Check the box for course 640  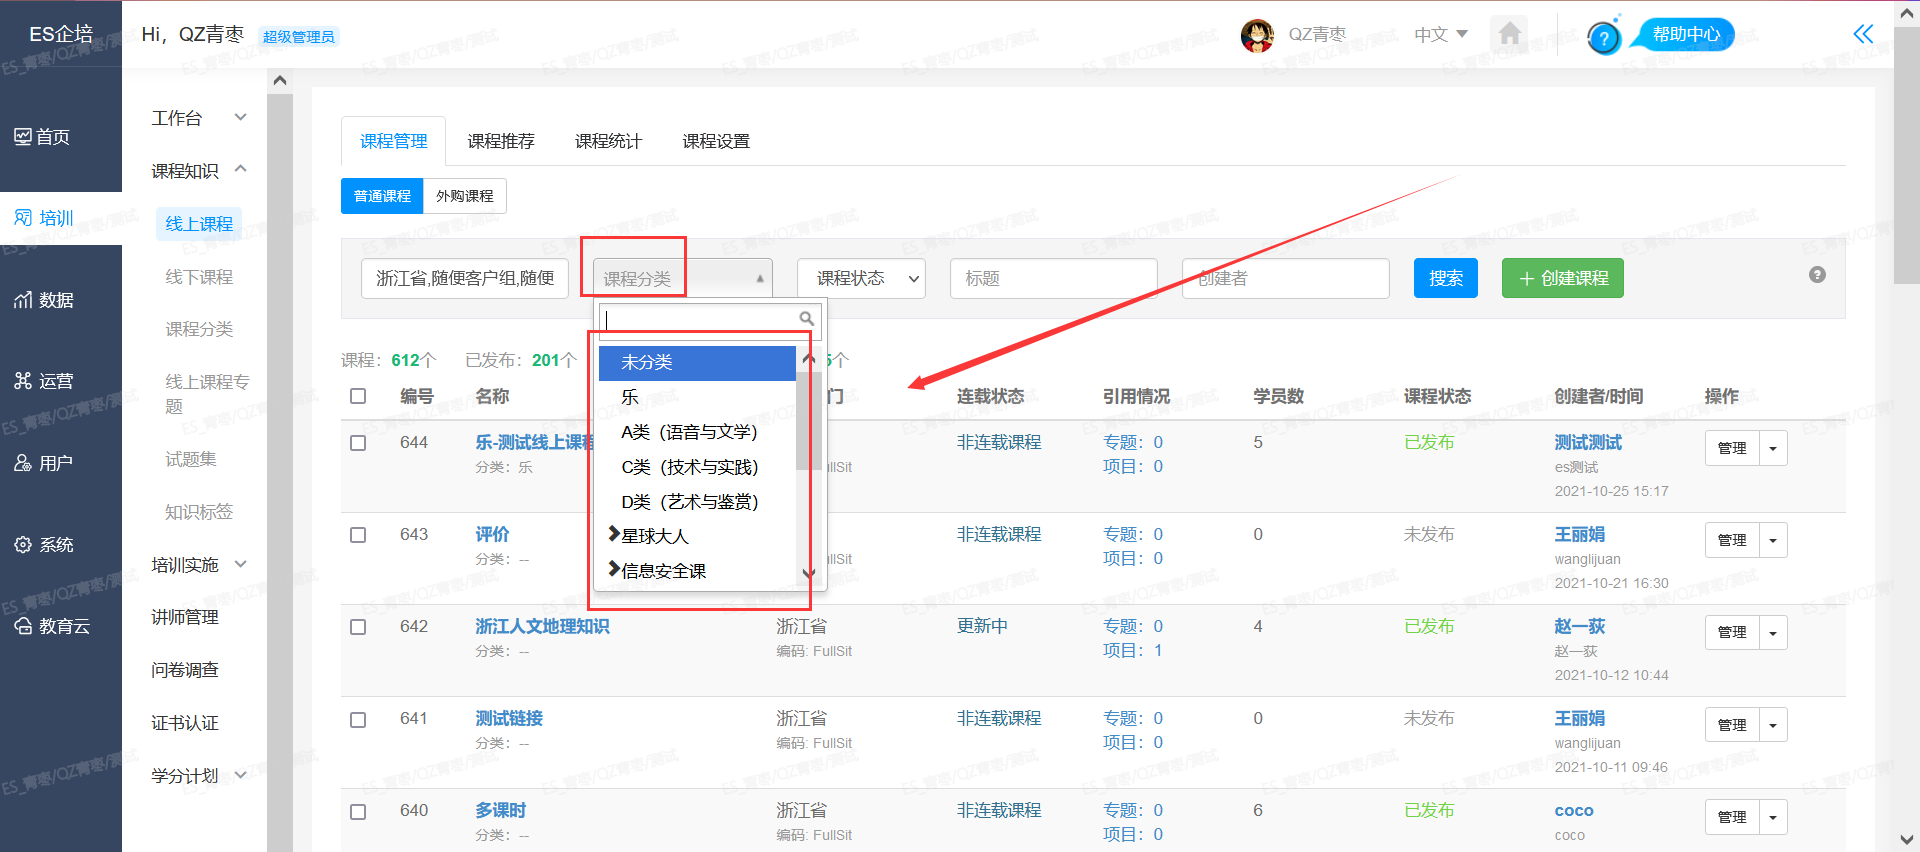[x=358, y=812]
